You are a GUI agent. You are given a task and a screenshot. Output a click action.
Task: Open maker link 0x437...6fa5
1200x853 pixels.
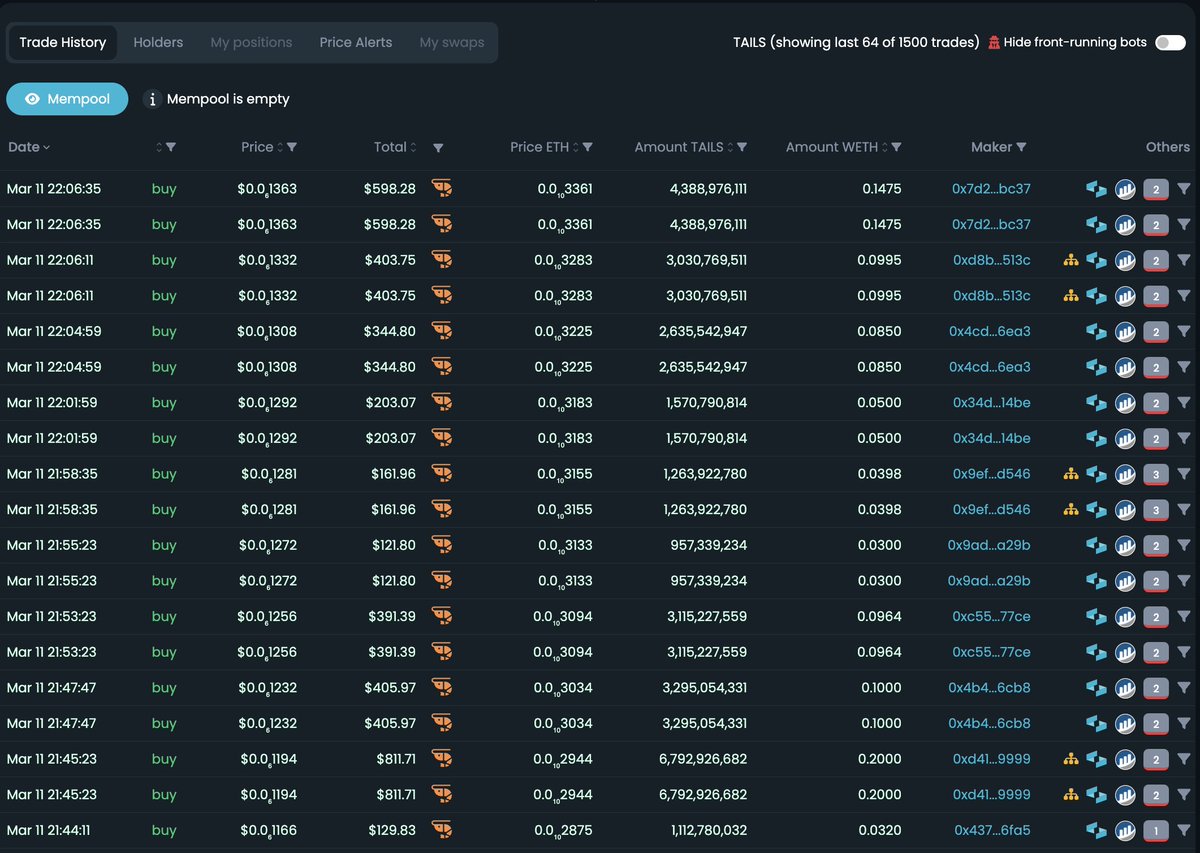pos(992,830)
